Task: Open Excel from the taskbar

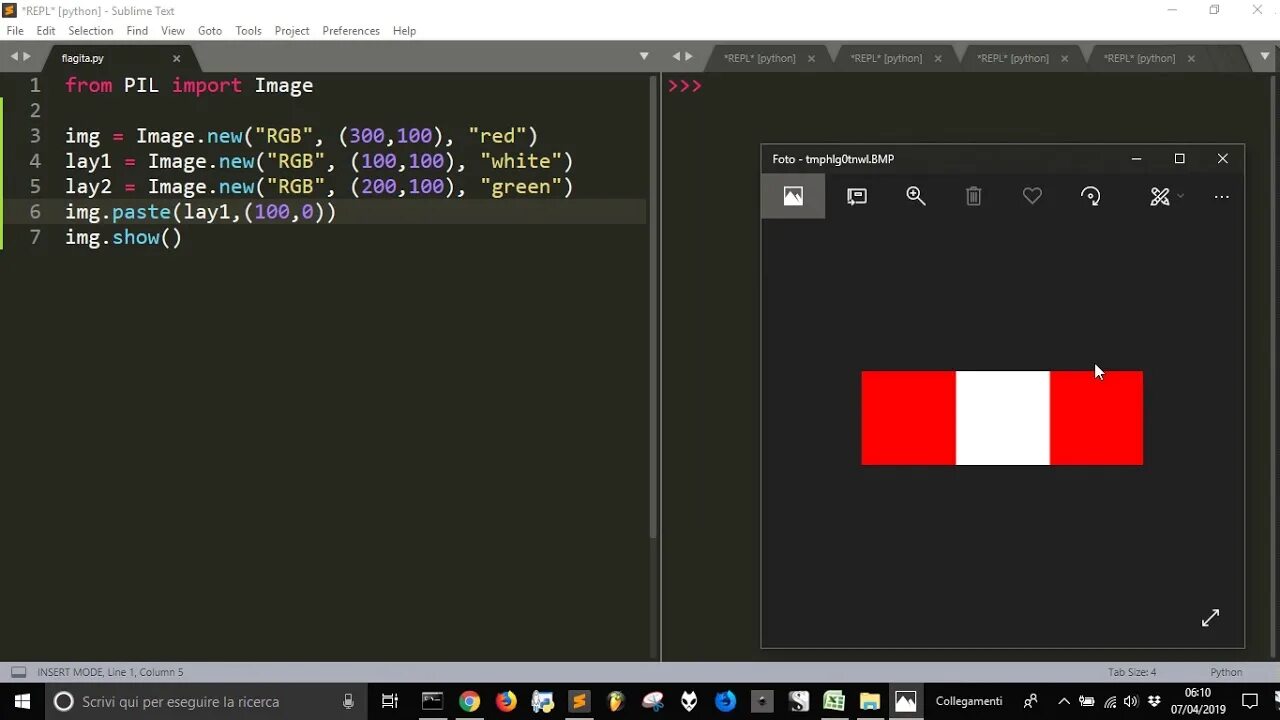Action: click(x=834, y=701)
